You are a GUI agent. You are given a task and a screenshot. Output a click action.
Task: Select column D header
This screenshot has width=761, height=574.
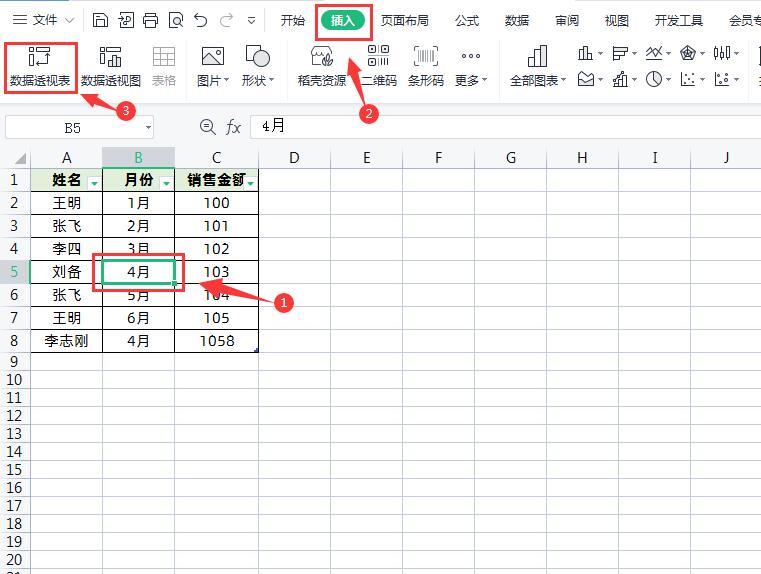[294, 158]
